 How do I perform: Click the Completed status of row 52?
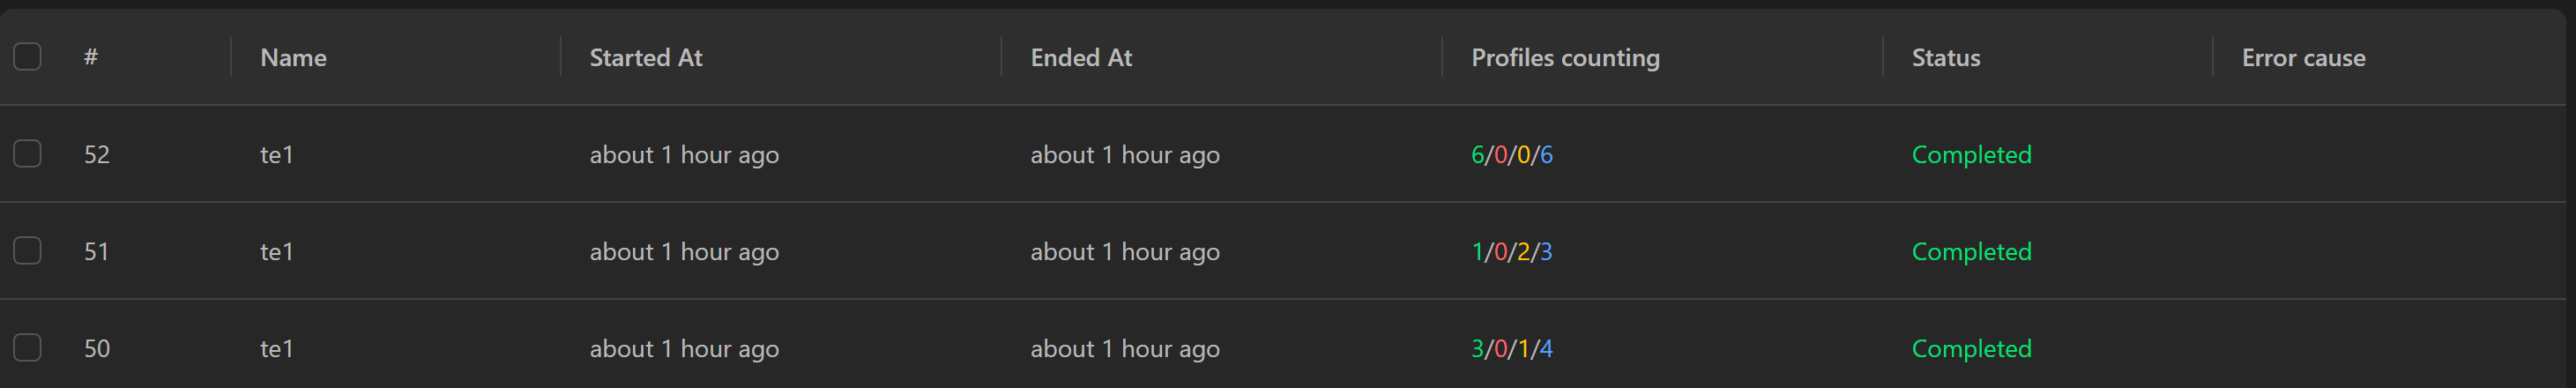coord(1971,155)
